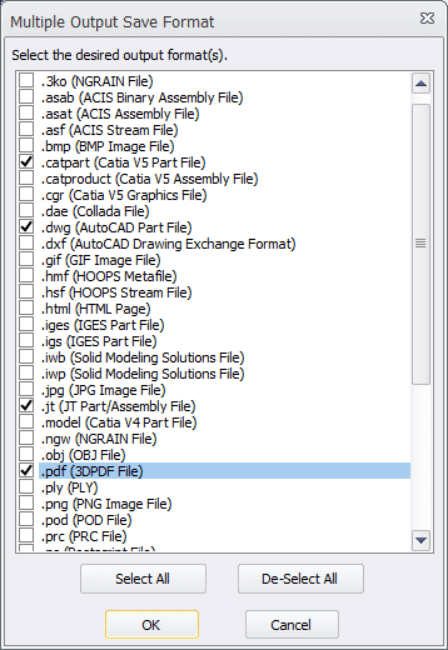Enable .bmp BMP Image File checkbox
This screenshot has width=448, height=650.
[27, 146]
